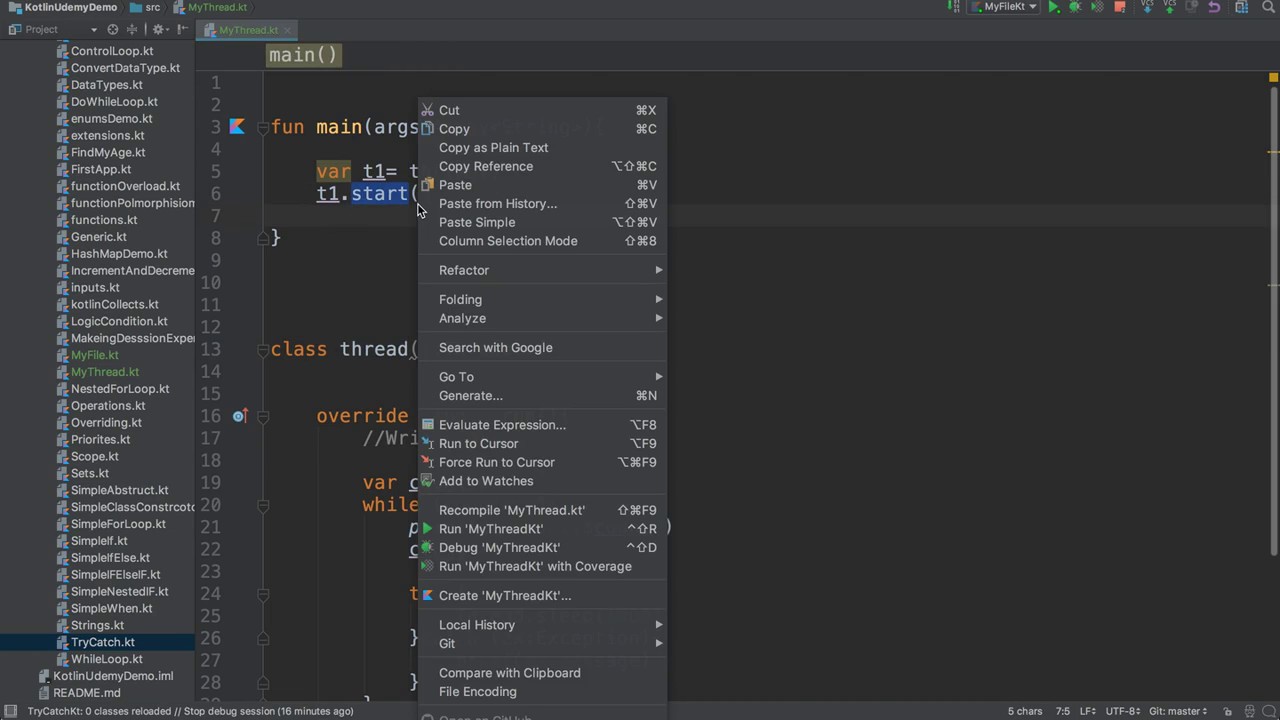Click the main() breadcrumb above the editor

(304, 55)
